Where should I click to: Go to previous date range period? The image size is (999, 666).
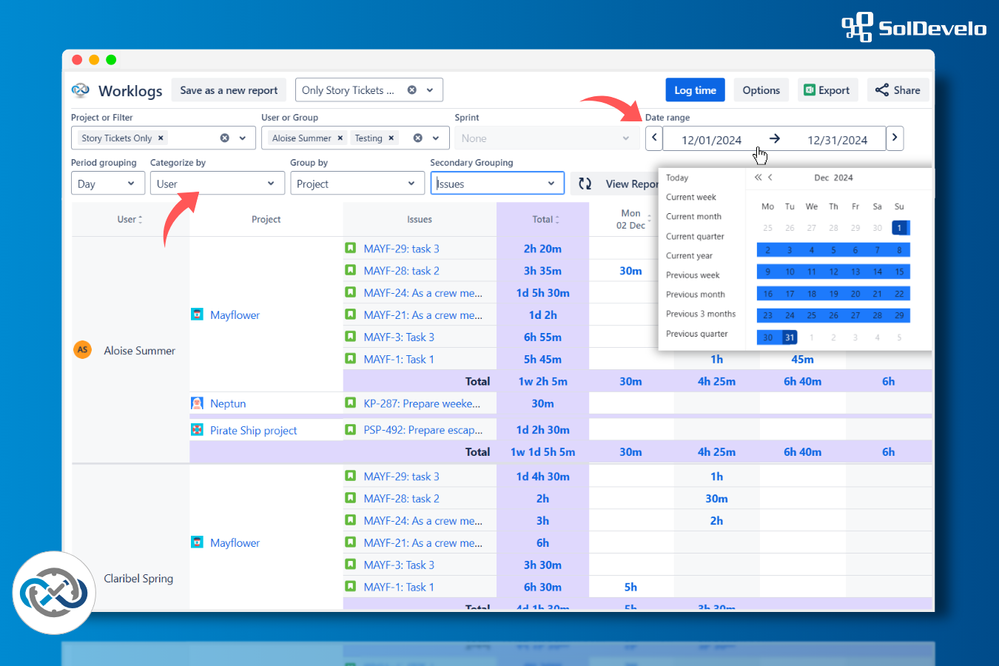pyautogui.click(x=654, y=138)
